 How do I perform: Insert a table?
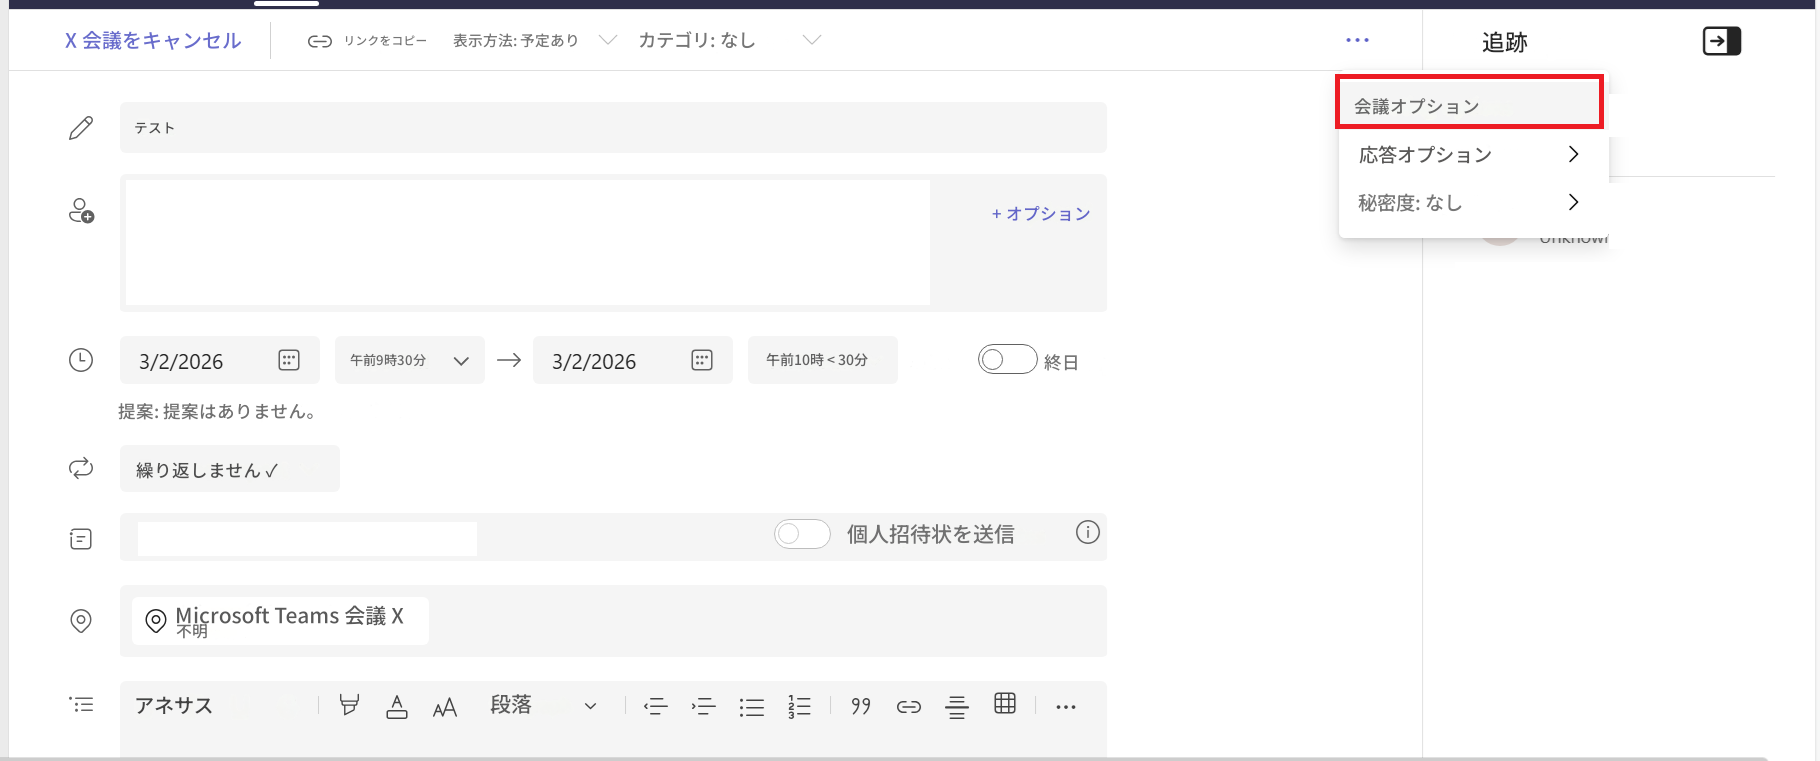[x=1005, y=703]
